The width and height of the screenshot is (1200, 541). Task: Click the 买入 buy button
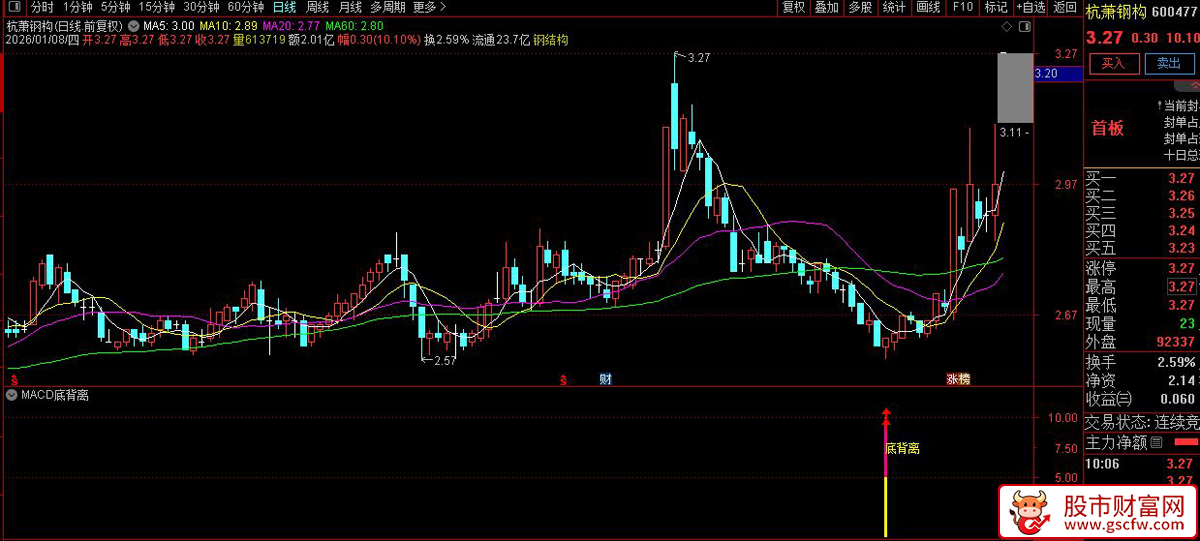pos(1113,63)
